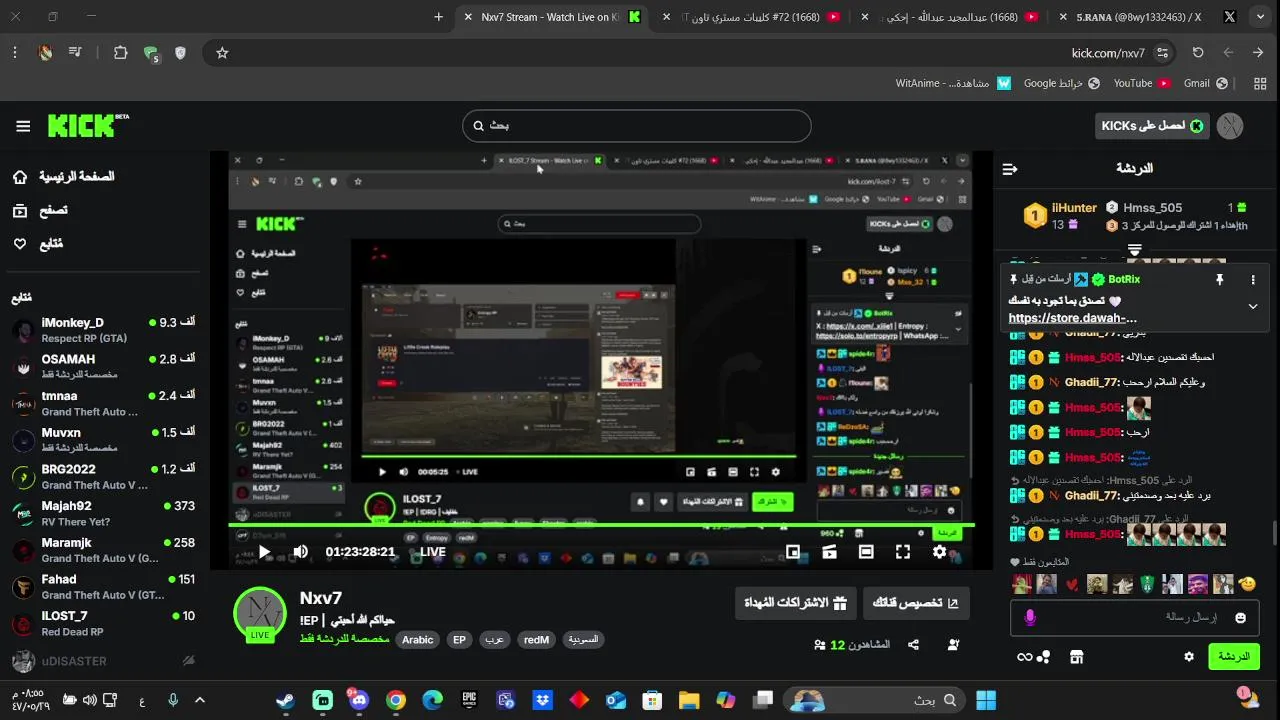Open the store.dawah link in pinned message
The image size is (1280, 720).
point(1072,318)
